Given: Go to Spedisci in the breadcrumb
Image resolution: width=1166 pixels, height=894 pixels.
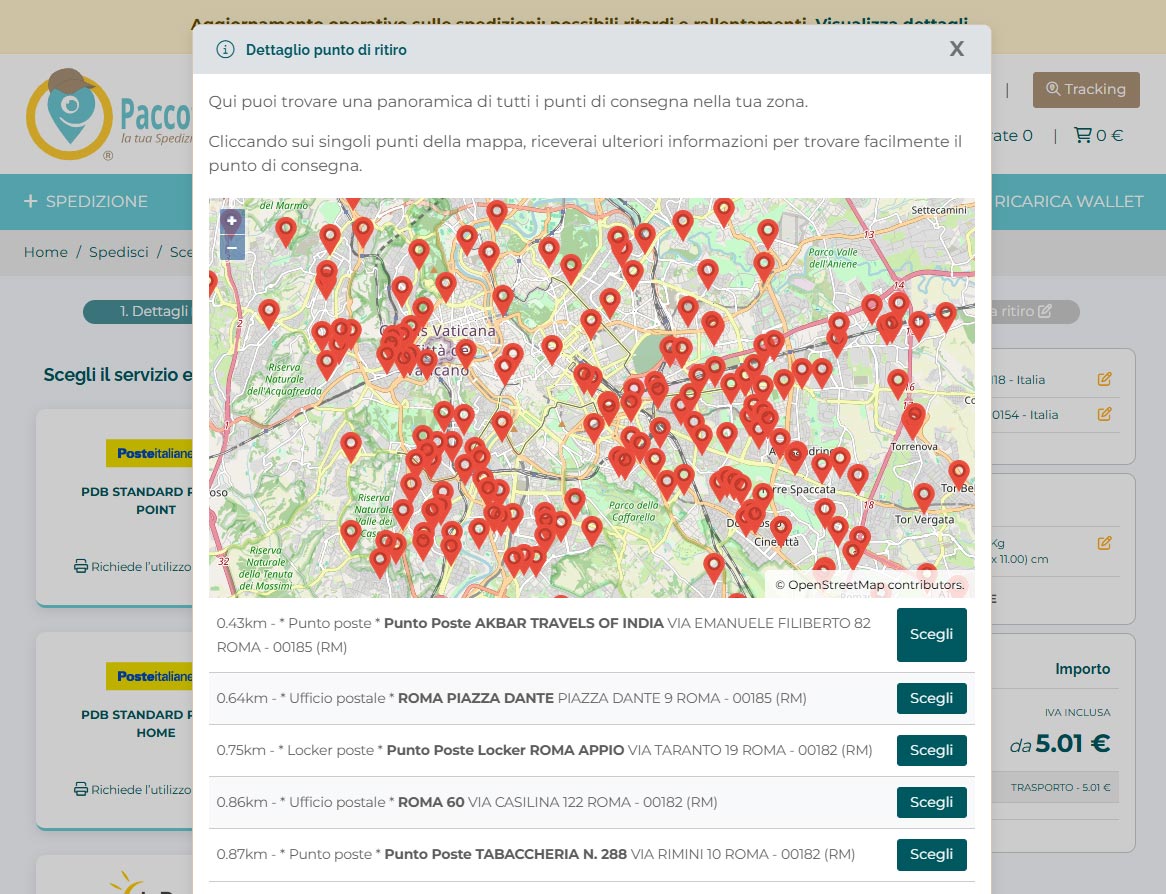Looking at the screenshot, I should coord(118,252).
